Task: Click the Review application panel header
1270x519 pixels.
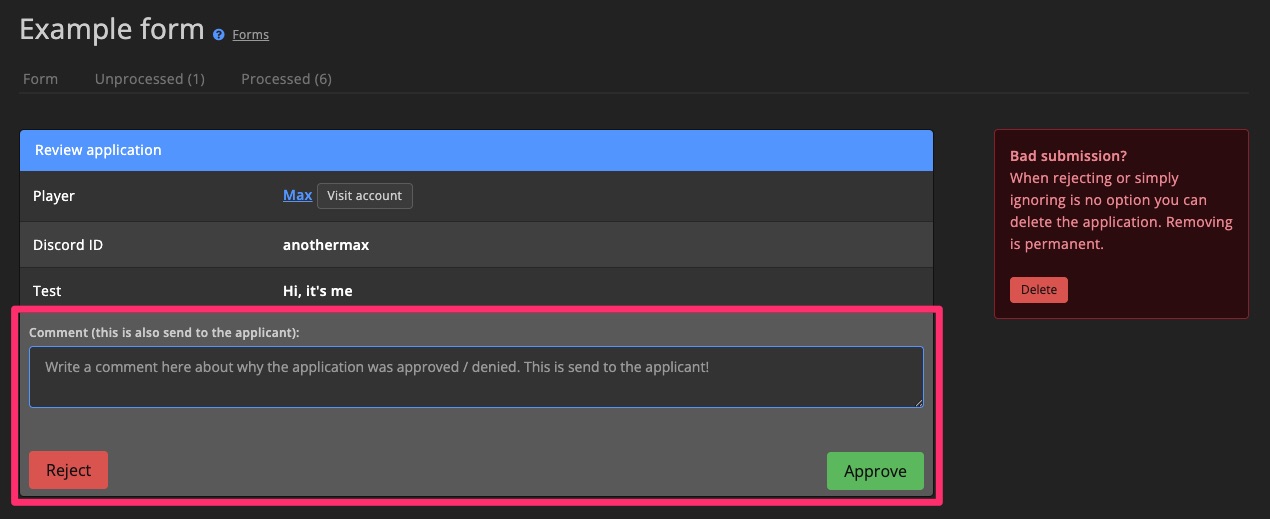Action: pos(475,150)
